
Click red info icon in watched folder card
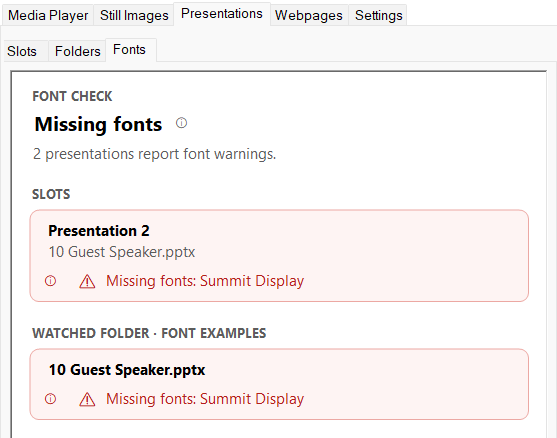(x=50, y=399)
